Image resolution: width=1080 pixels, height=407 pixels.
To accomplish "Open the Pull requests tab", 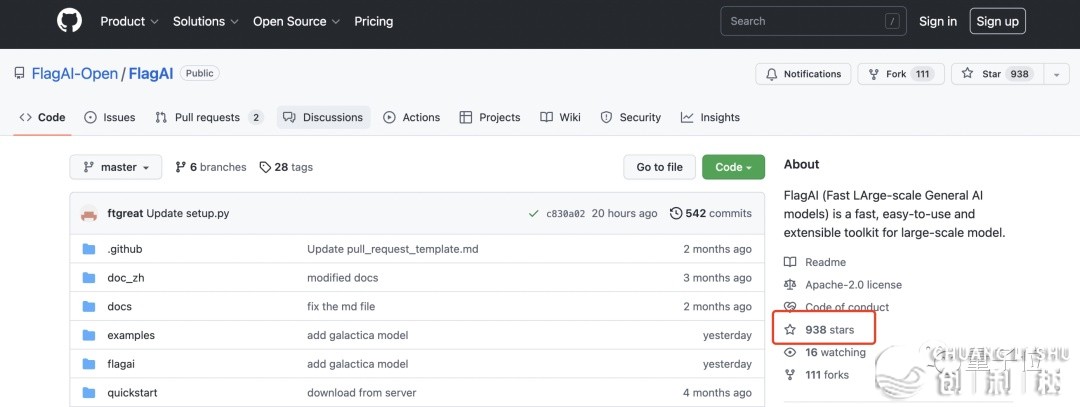I will click(x=208, y=117).
